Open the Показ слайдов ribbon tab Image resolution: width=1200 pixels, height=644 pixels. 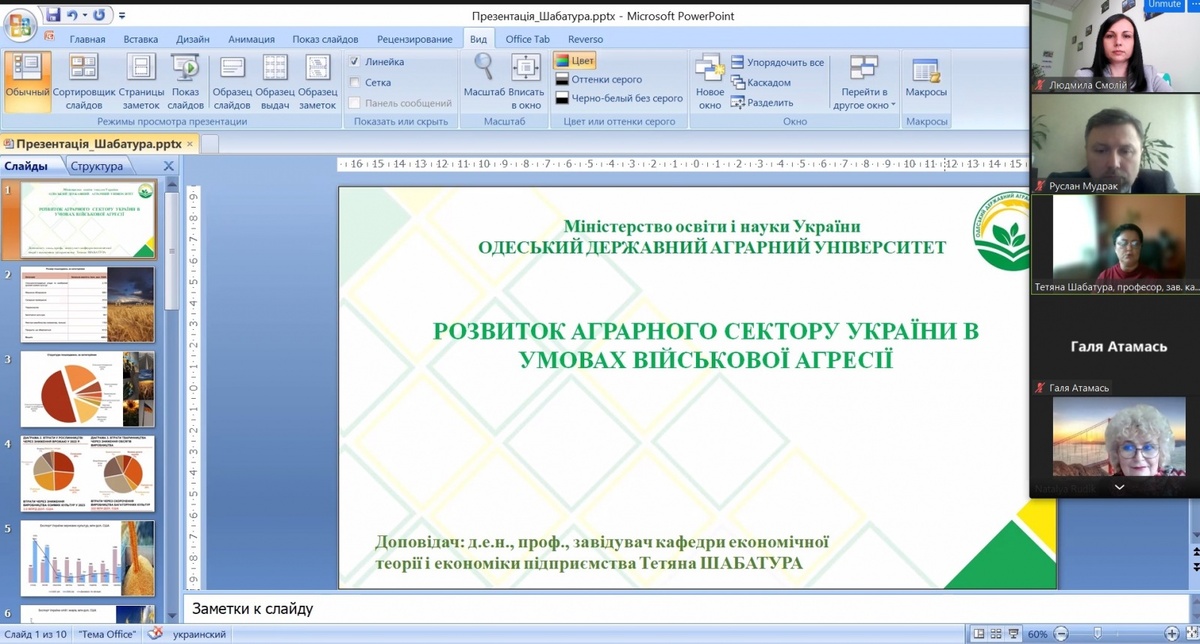326,39
